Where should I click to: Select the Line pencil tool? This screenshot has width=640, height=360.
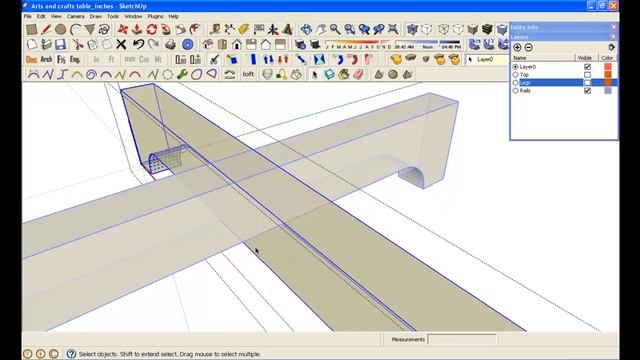coord(46,29)
